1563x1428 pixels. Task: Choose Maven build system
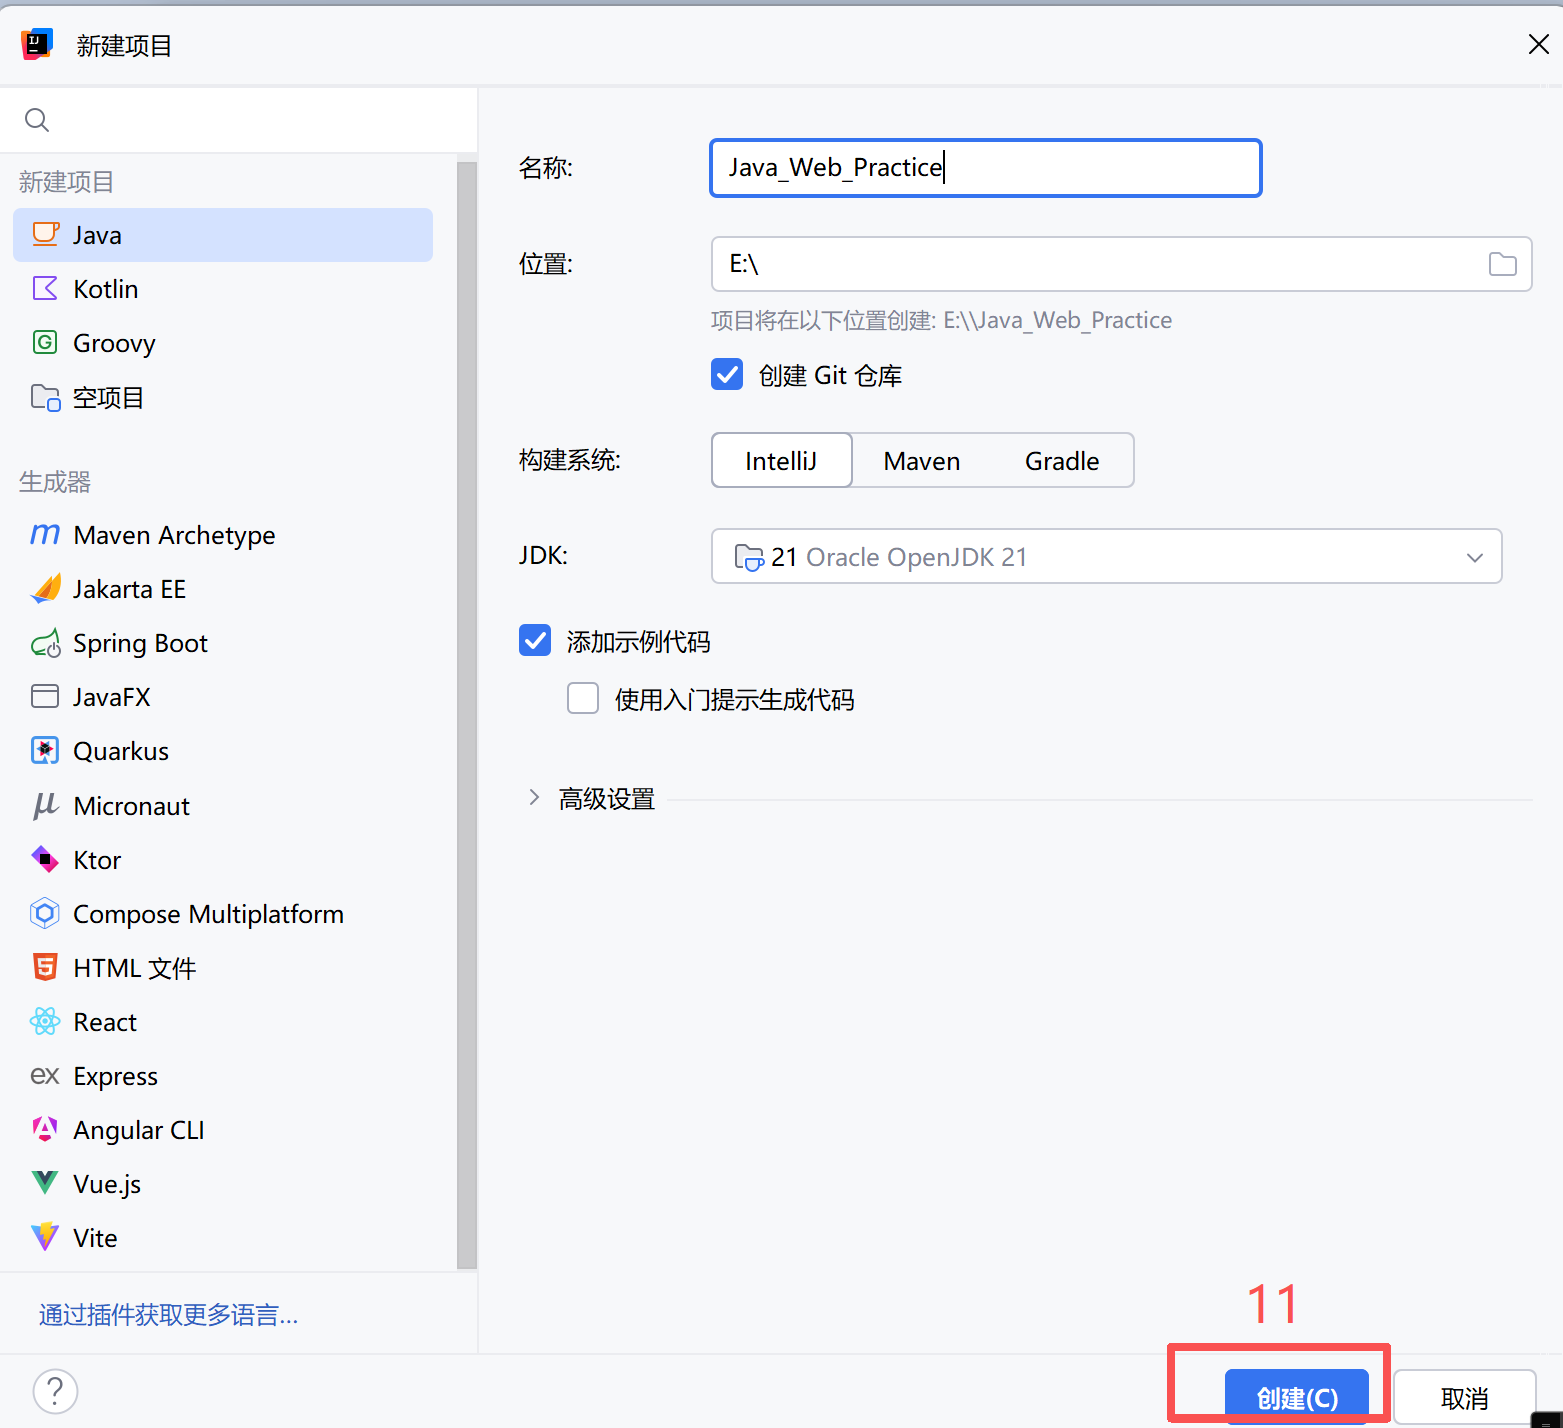point(922,460)
